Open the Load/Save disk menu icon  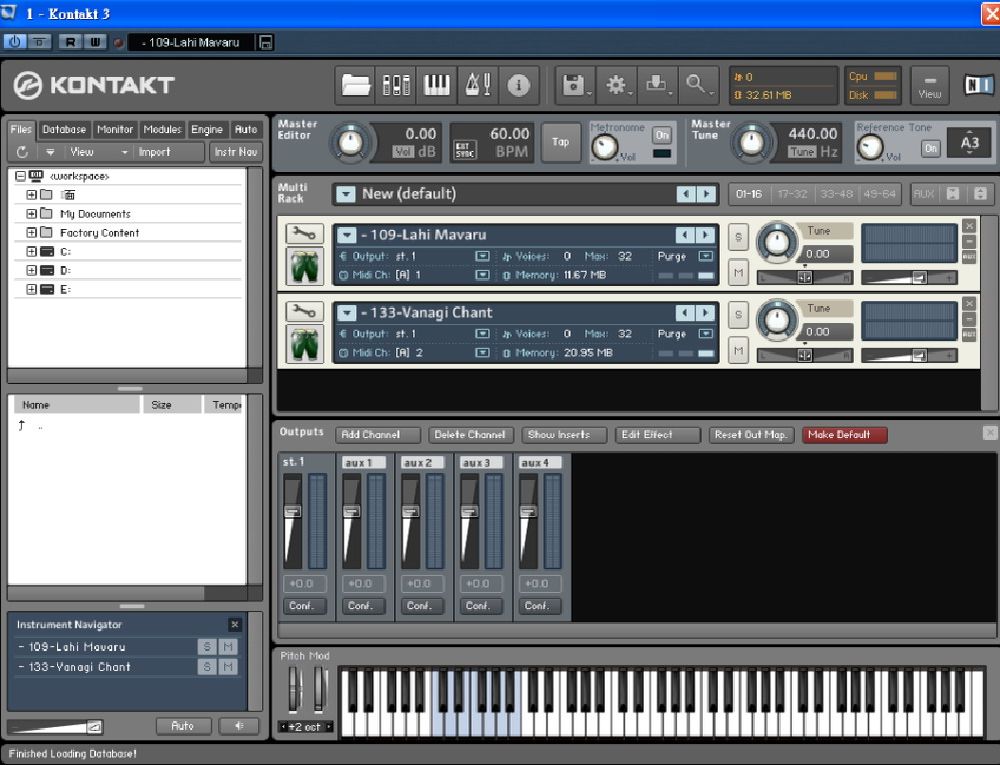coord(574,85)
